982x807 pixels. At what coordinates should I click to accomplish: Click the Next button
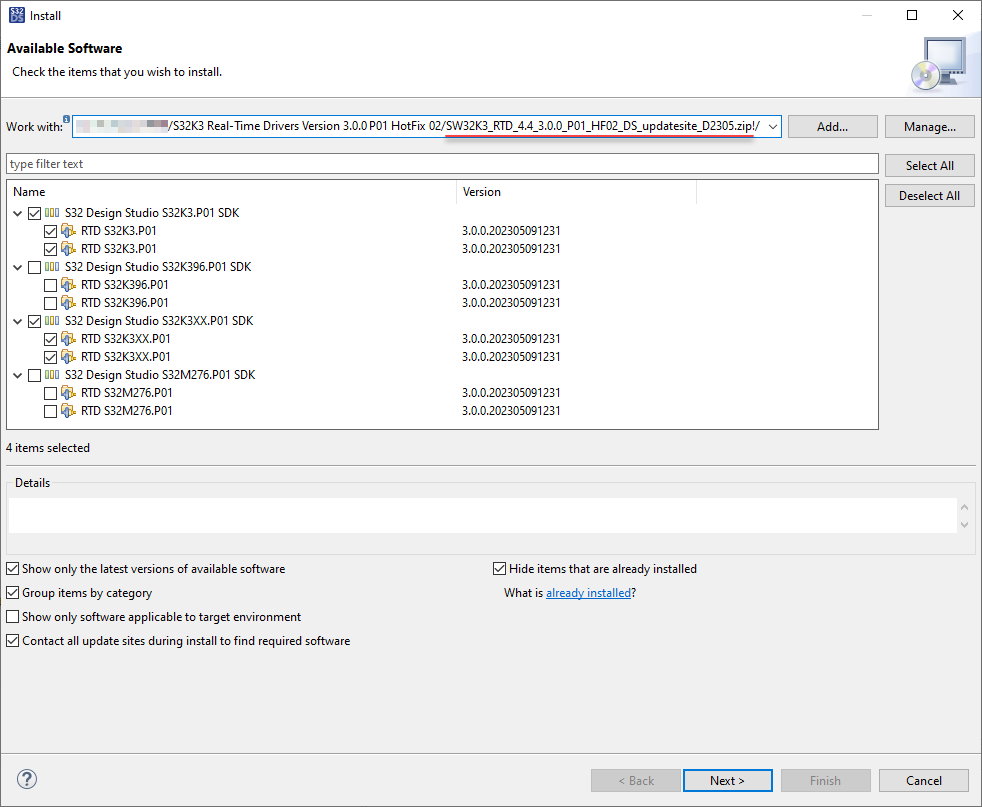coord(727,781)
